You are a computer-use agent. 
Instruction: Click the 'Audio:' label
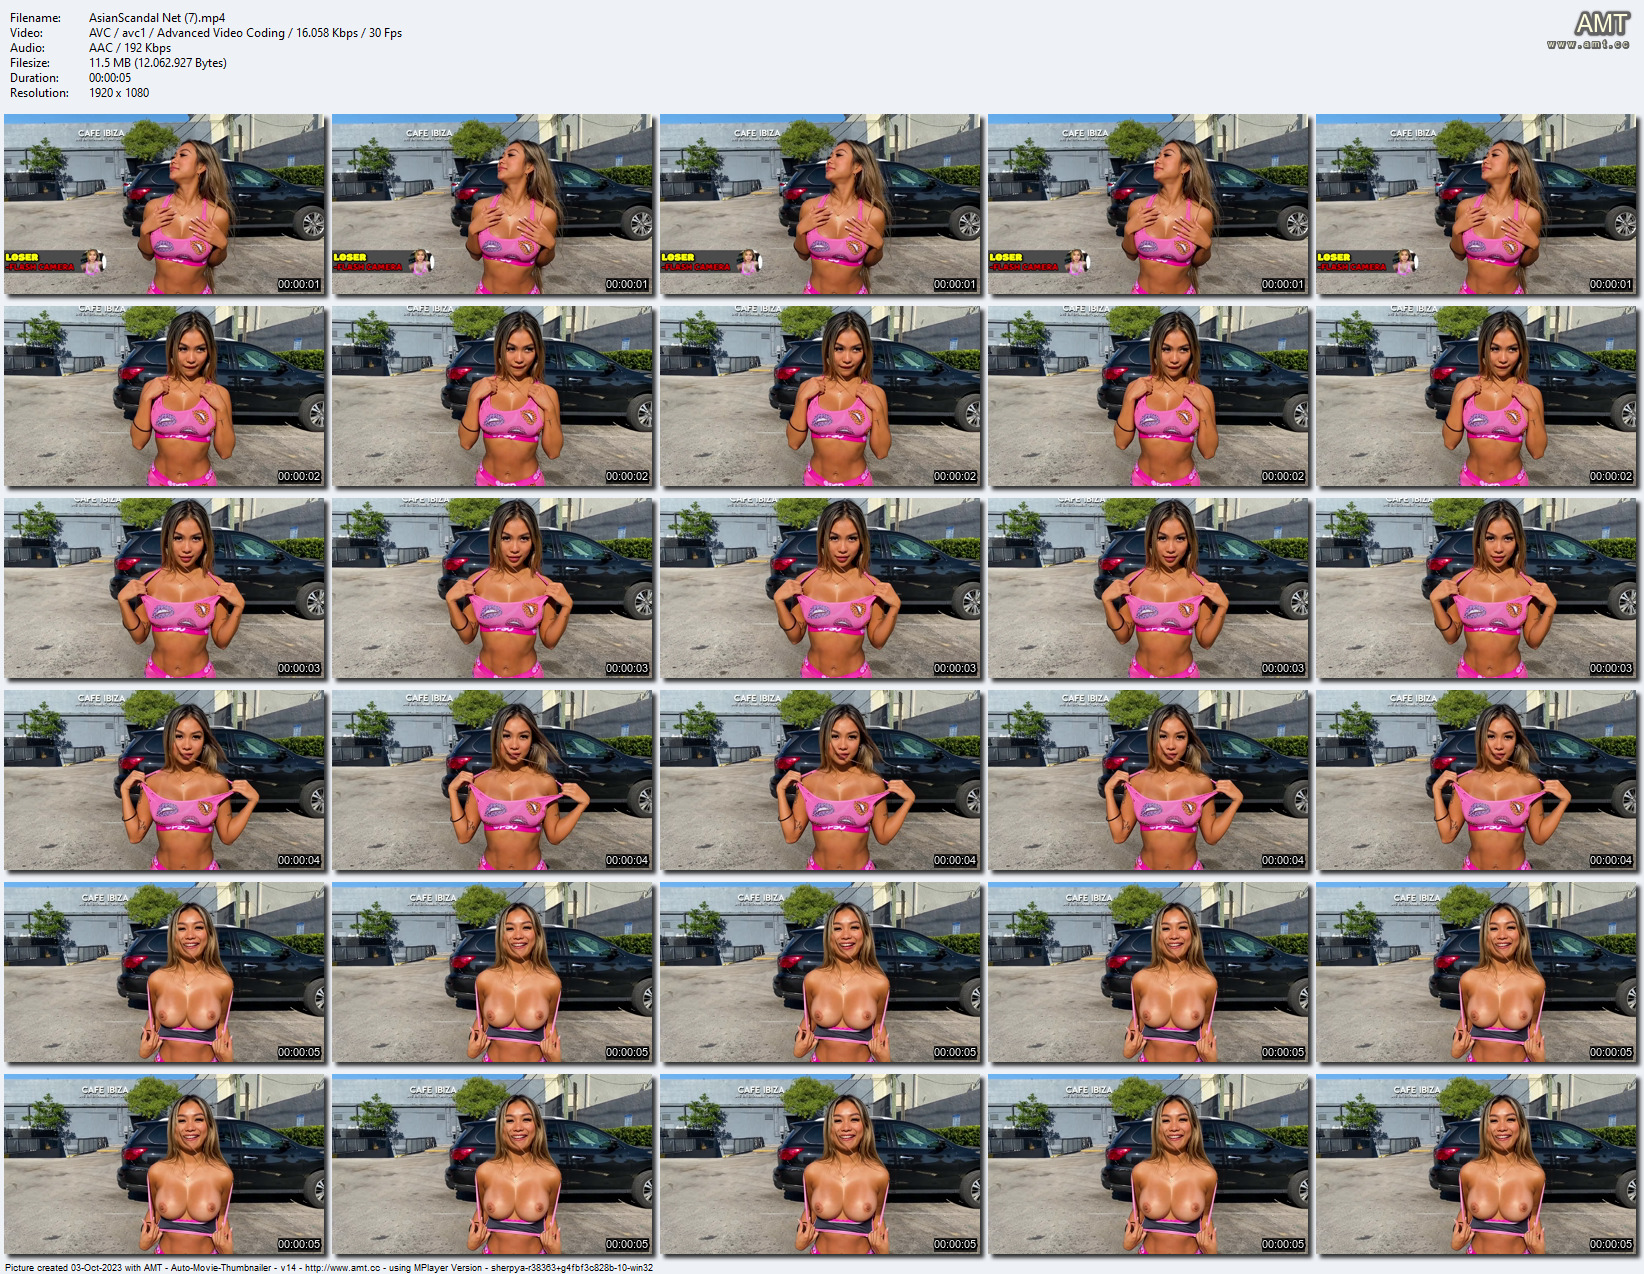(27, 48)
